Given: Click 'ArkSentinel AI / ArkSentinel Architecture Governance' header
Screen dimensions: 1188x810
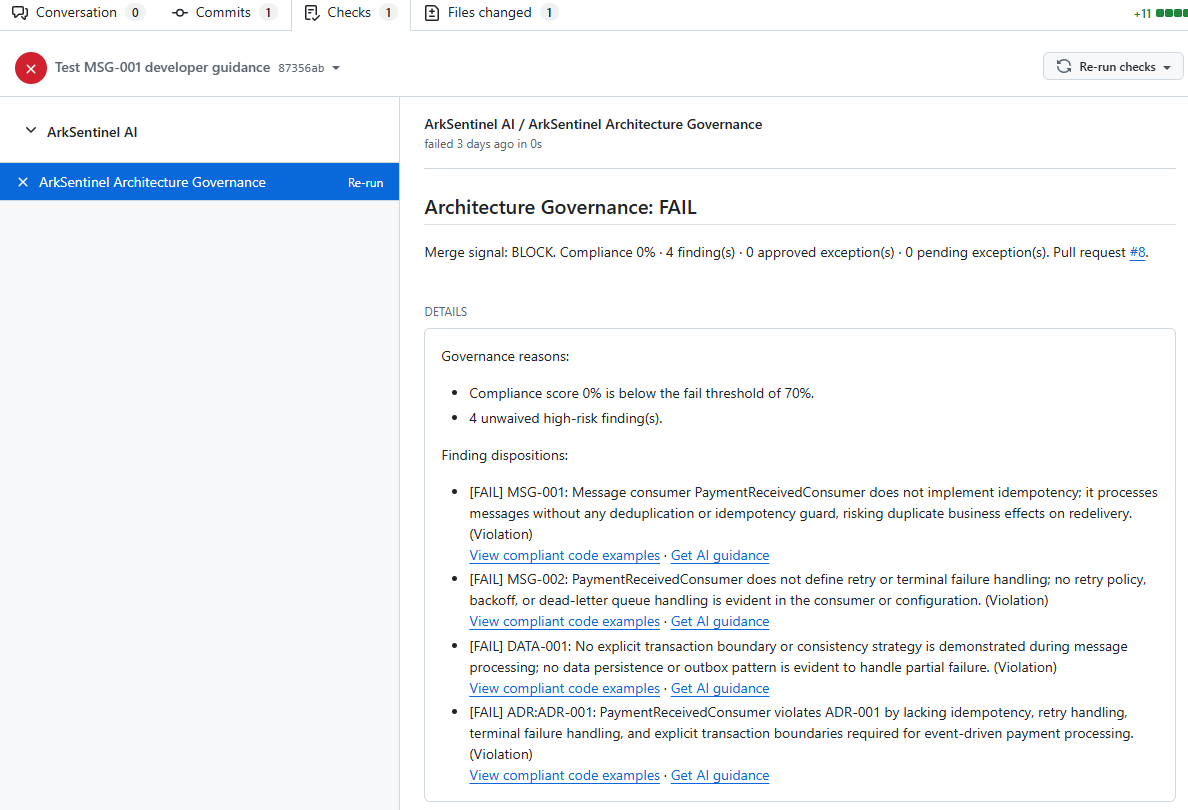Looking at the screenshot, I should point(593,124).
